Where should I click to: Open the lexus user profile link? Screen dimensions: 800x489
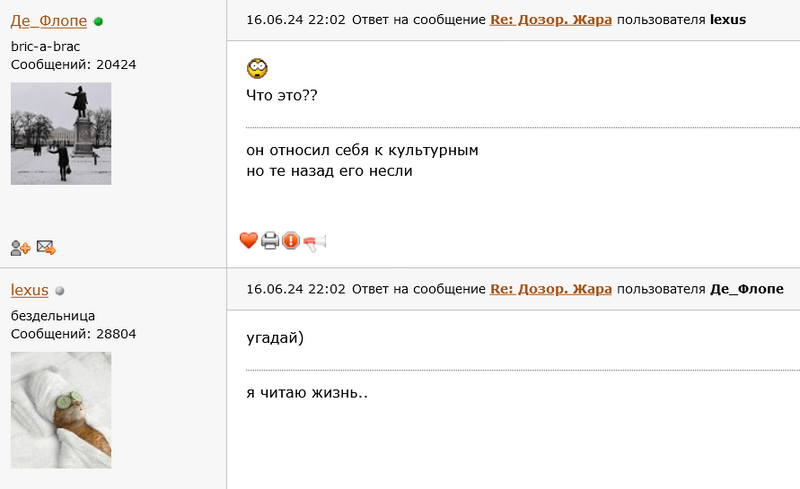click(30, 290)
